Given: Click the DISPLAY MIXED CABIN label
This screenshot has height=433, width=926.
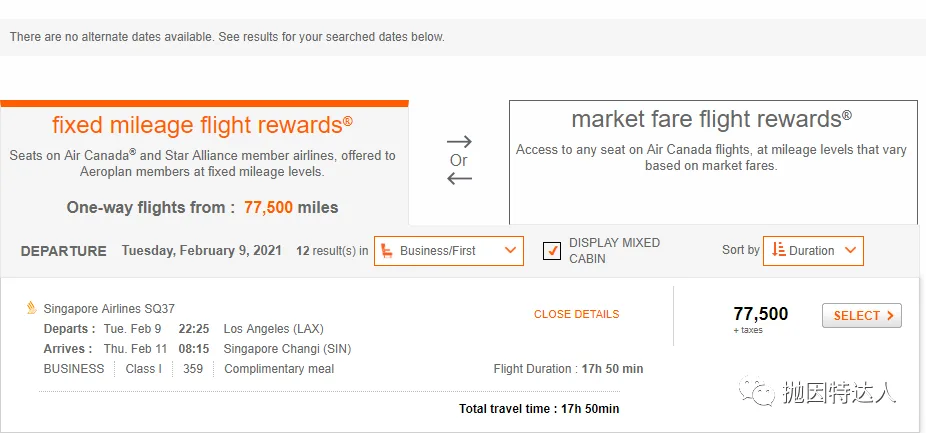Looking at the screenshot, I should click(x=614, y=250).
